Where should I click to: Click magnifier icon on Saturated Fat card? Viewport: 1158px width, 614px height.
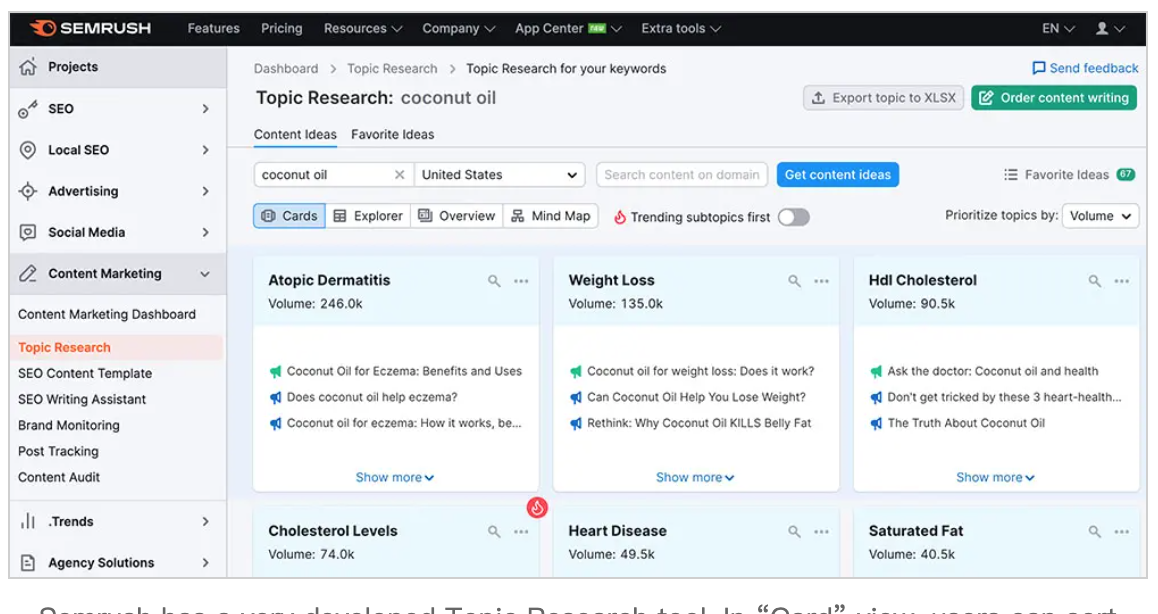click(x=1095, y=531)
